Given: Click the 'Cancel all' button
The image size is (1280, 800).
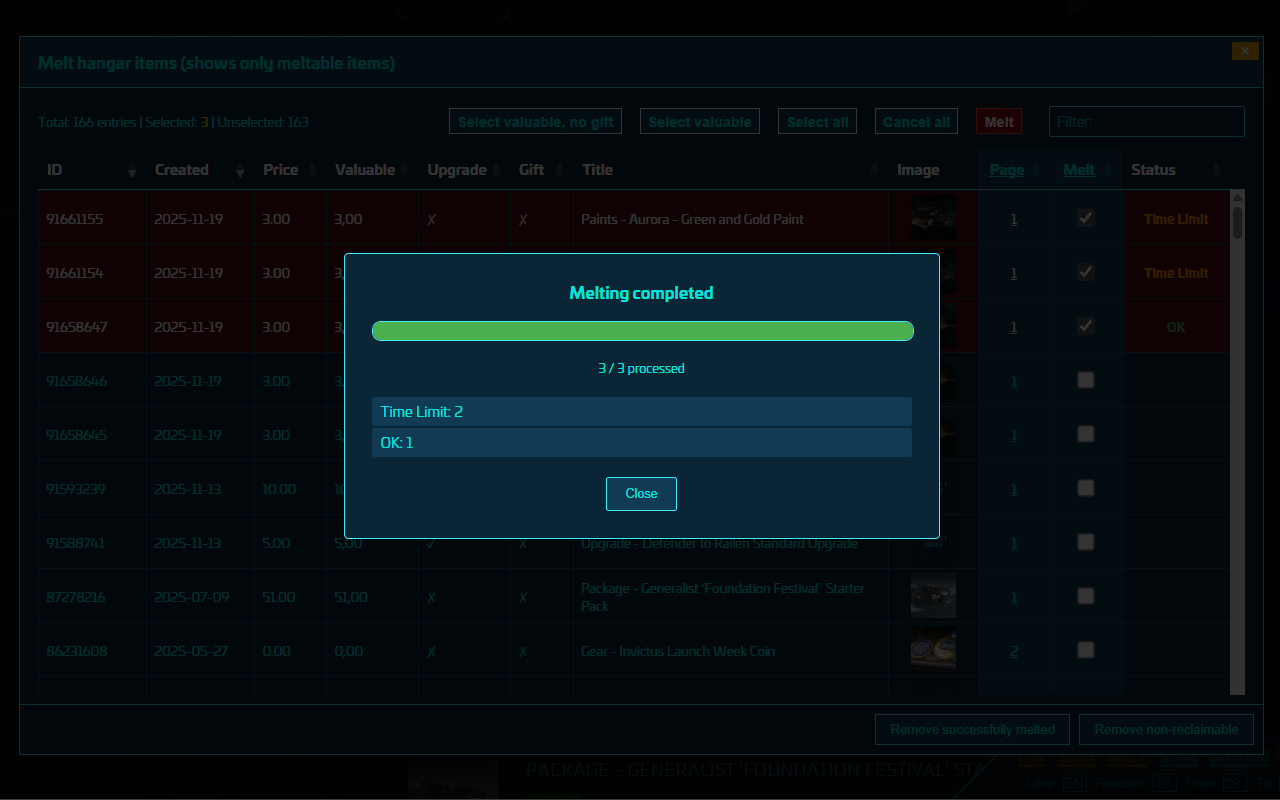Looking at the screenshot, I should (x=916, y=122).
